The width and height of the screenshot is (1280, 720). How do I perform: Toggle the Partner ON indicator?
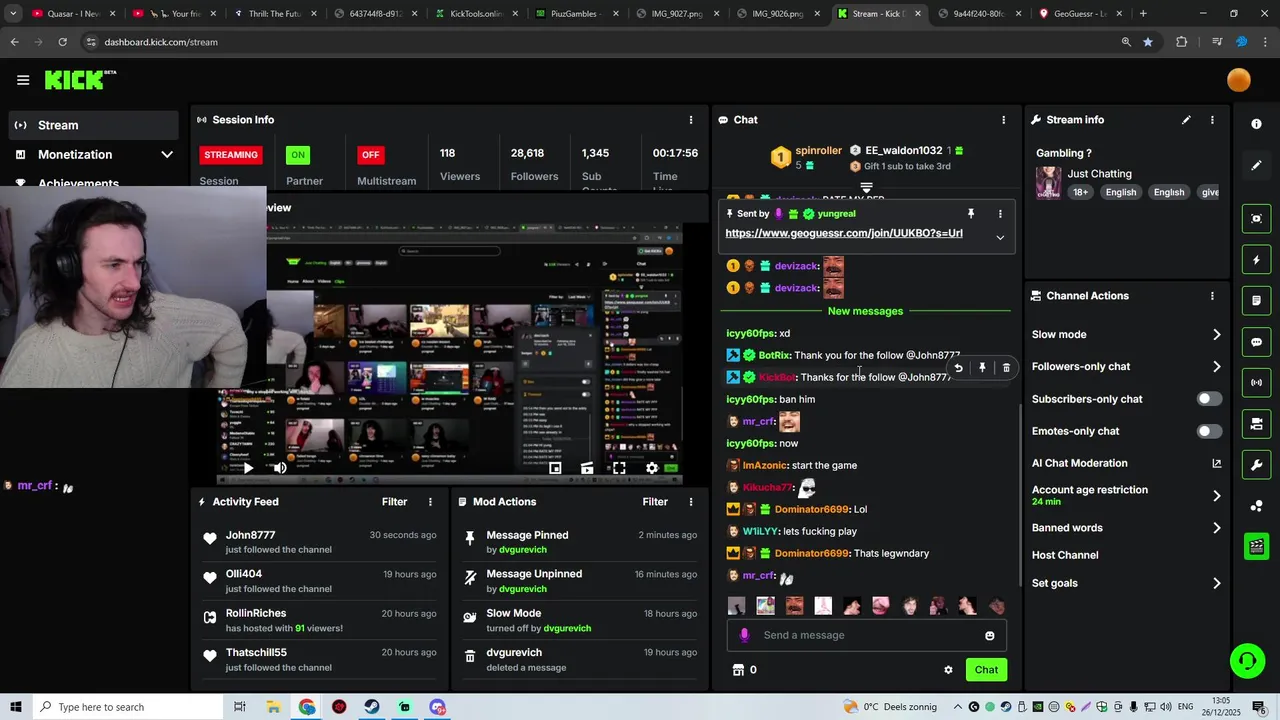[298, 155]
